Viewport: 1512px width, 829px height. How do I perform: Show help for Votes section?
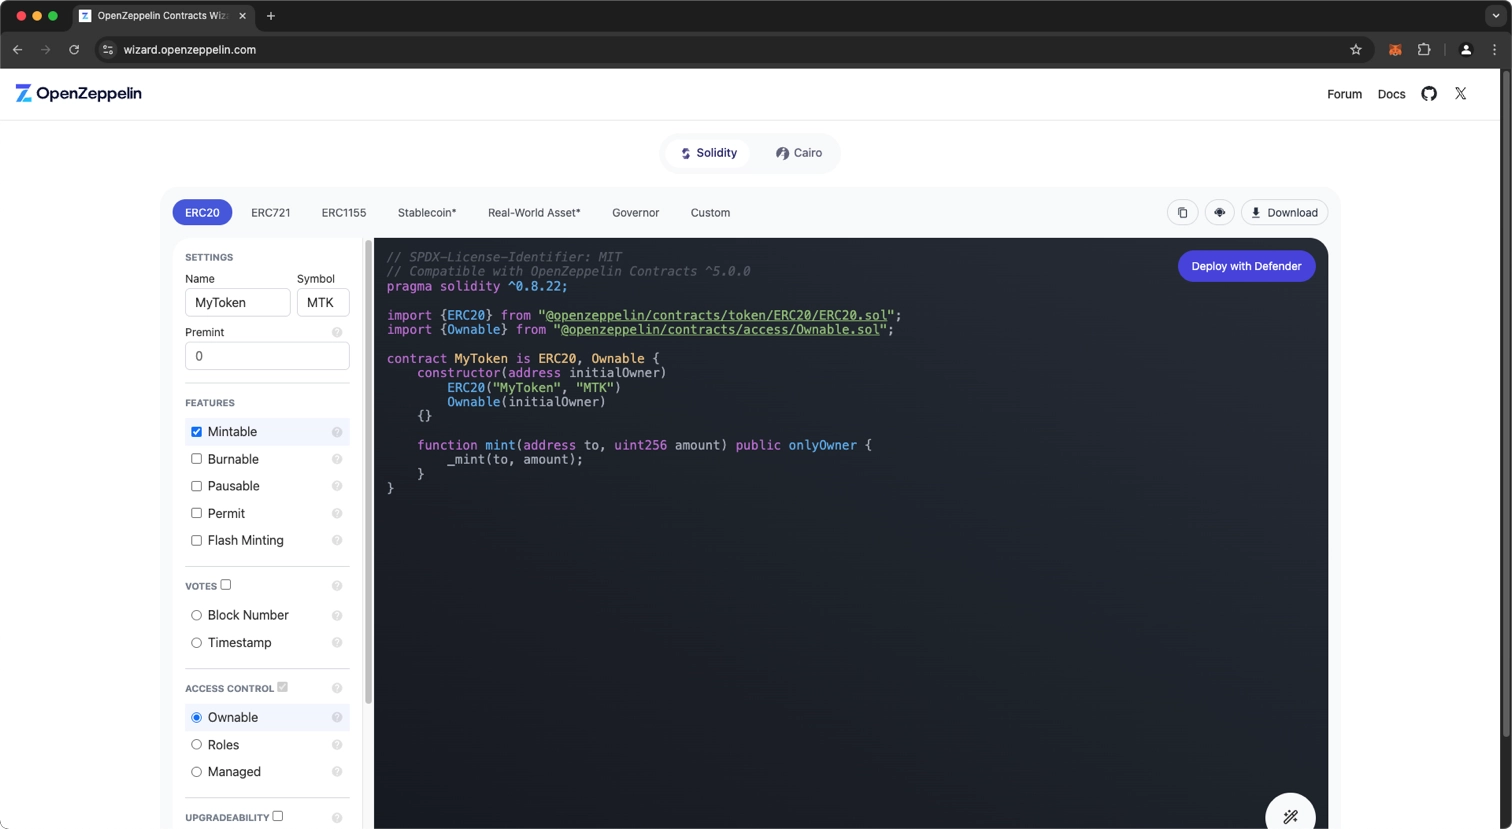tap(337, 586)
